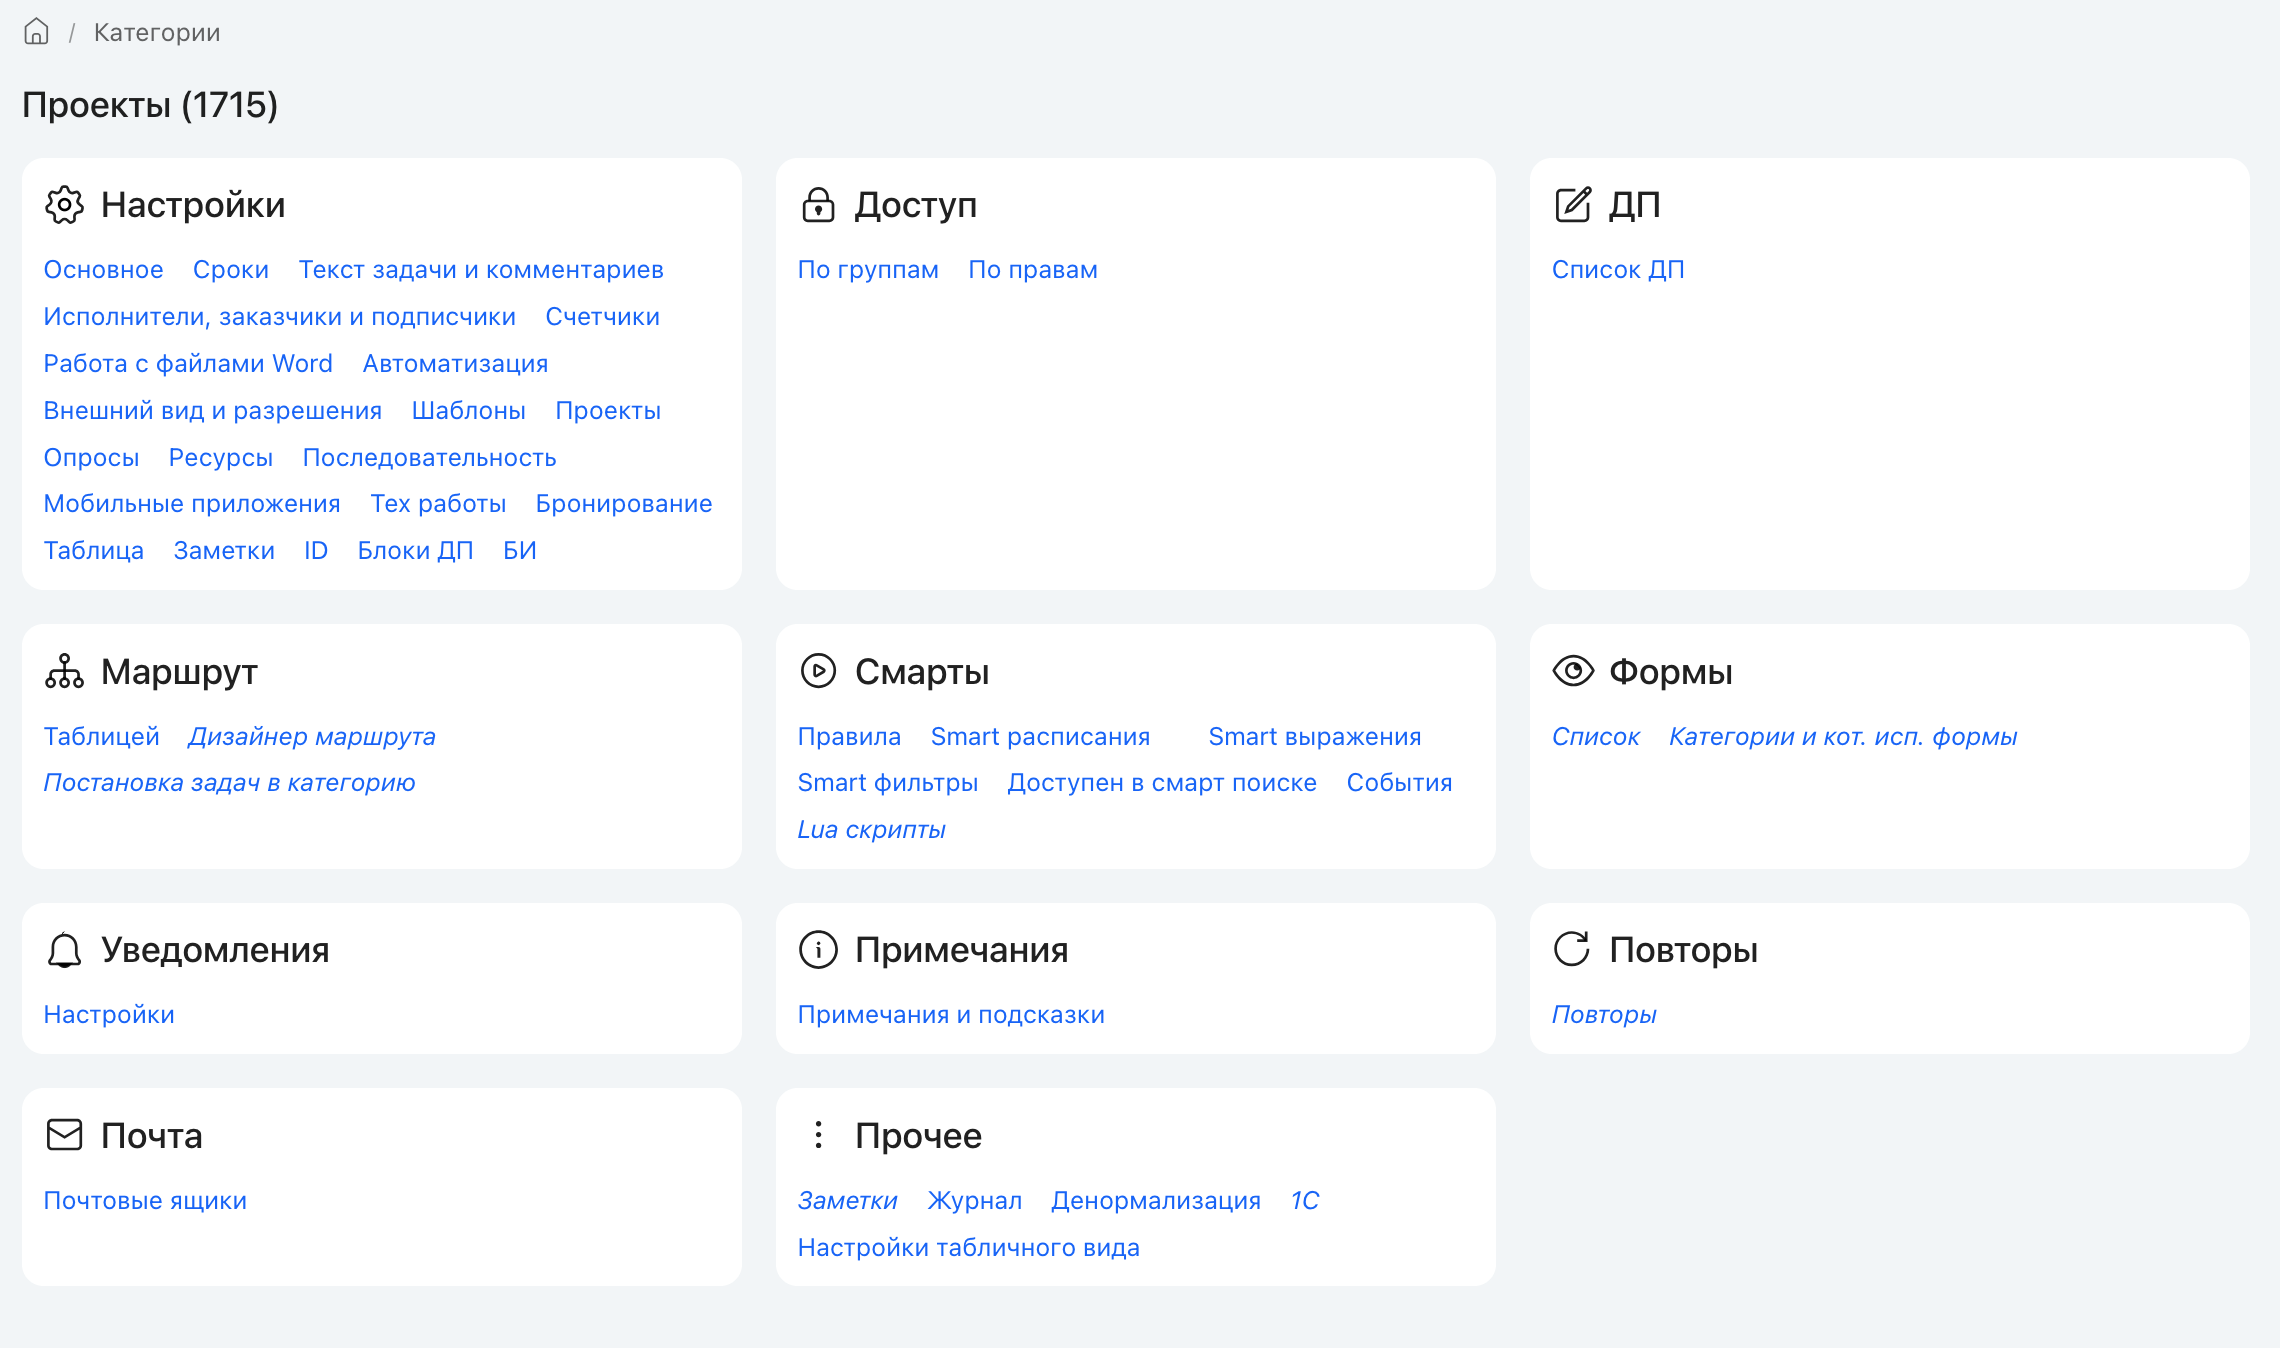Open Smart расписания link
The image size is (2280, 1348).
coord(1041,737)
